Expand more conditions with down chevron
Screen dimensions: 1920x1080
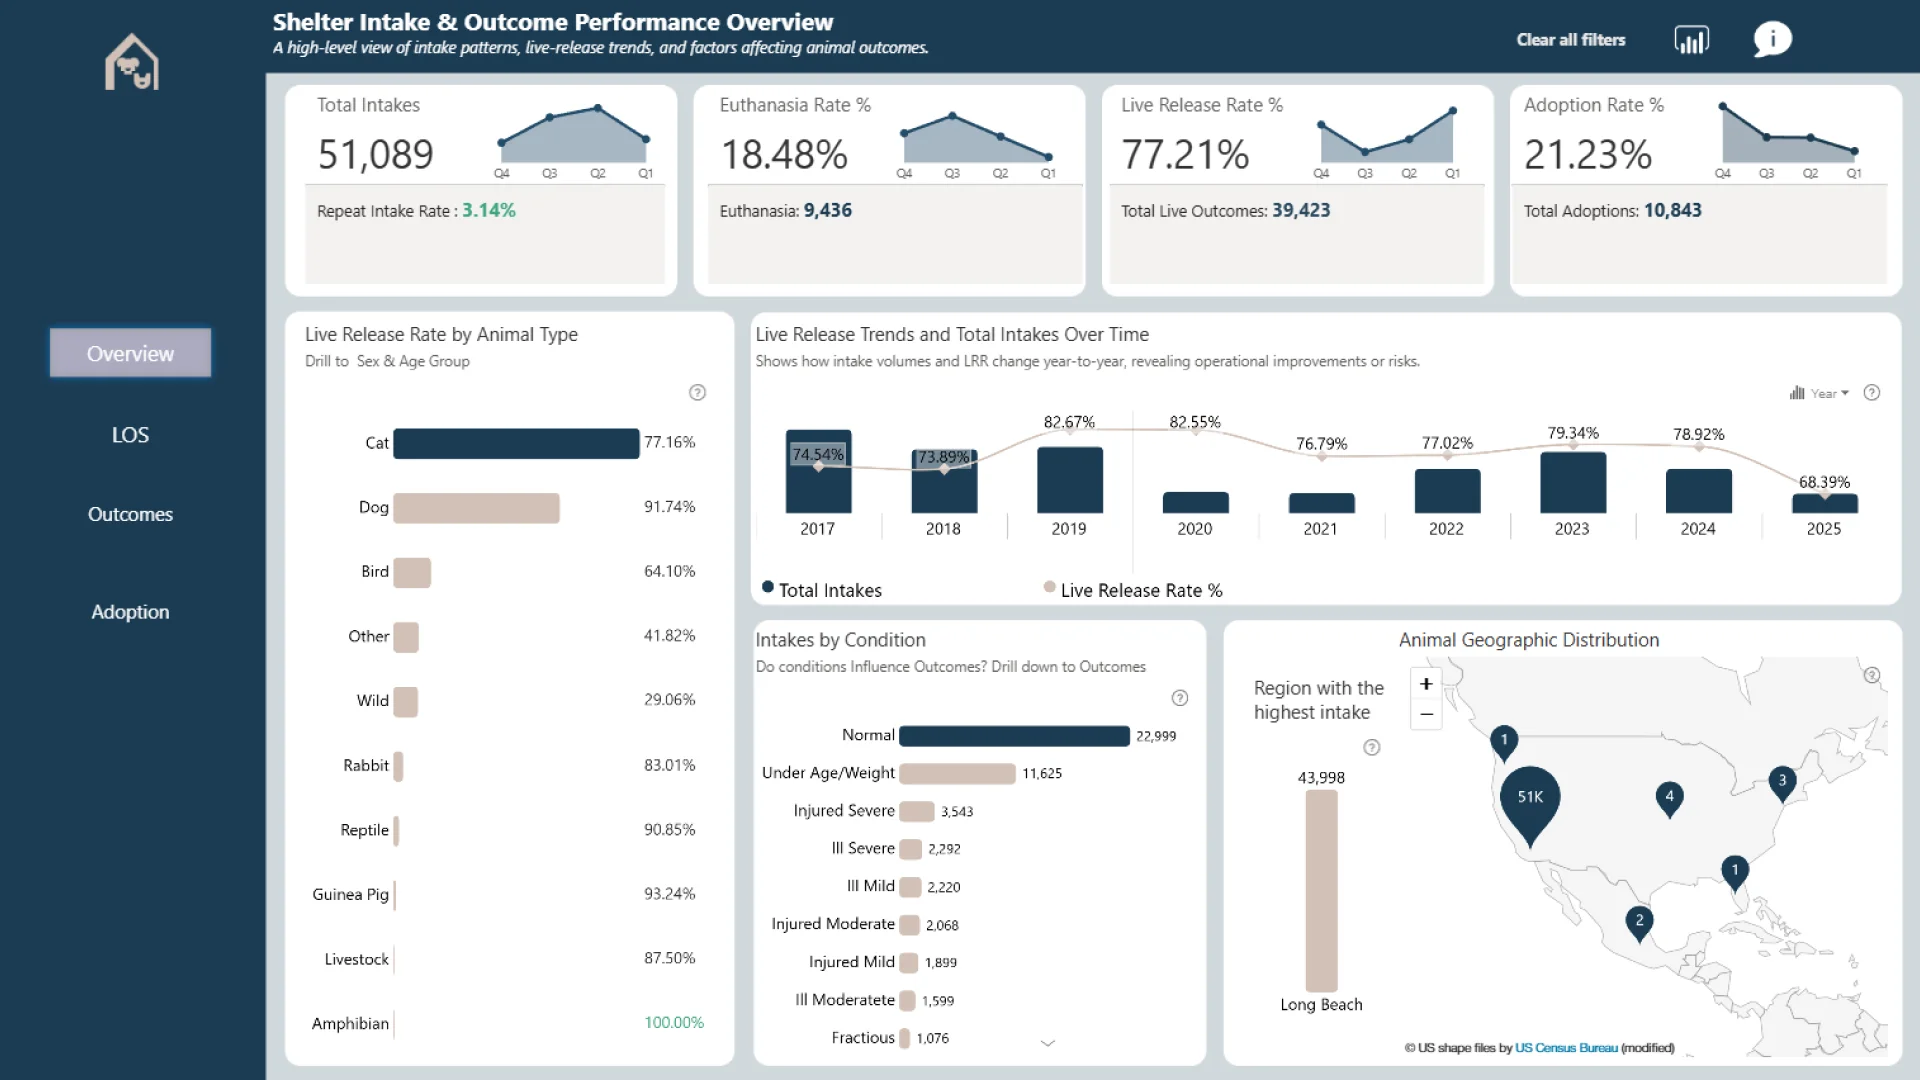[1047, 1042]
